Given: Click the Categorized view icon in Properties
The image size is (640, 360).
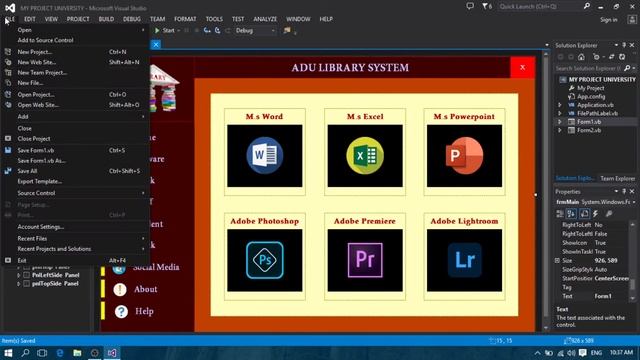Looking at the screenshot, I should tap(560, 213).
